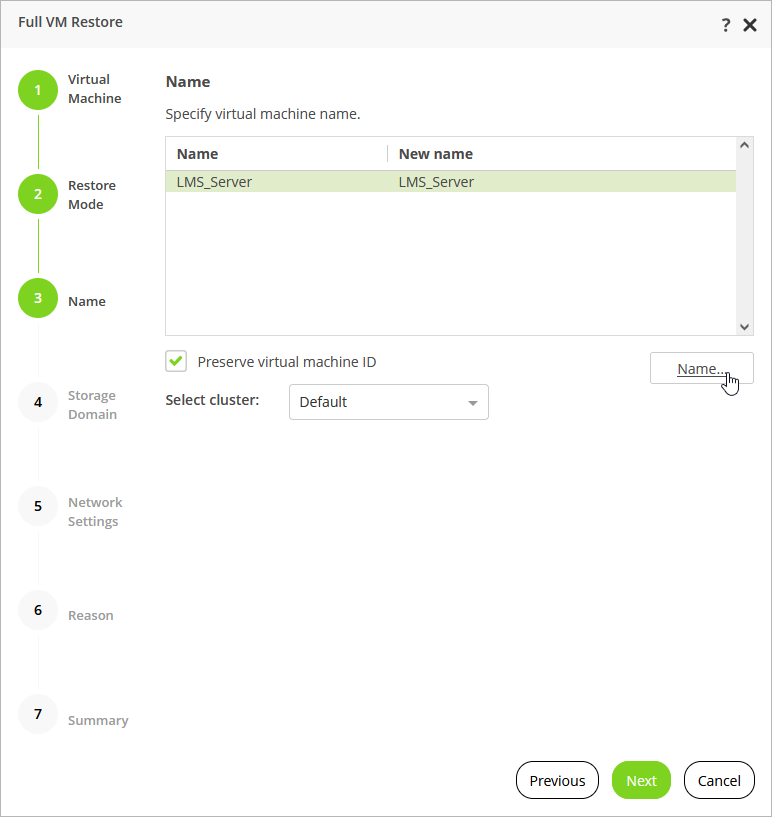Click step 5 Network Settings circle
Screen dimensions: 772x817
click(38, 506)
